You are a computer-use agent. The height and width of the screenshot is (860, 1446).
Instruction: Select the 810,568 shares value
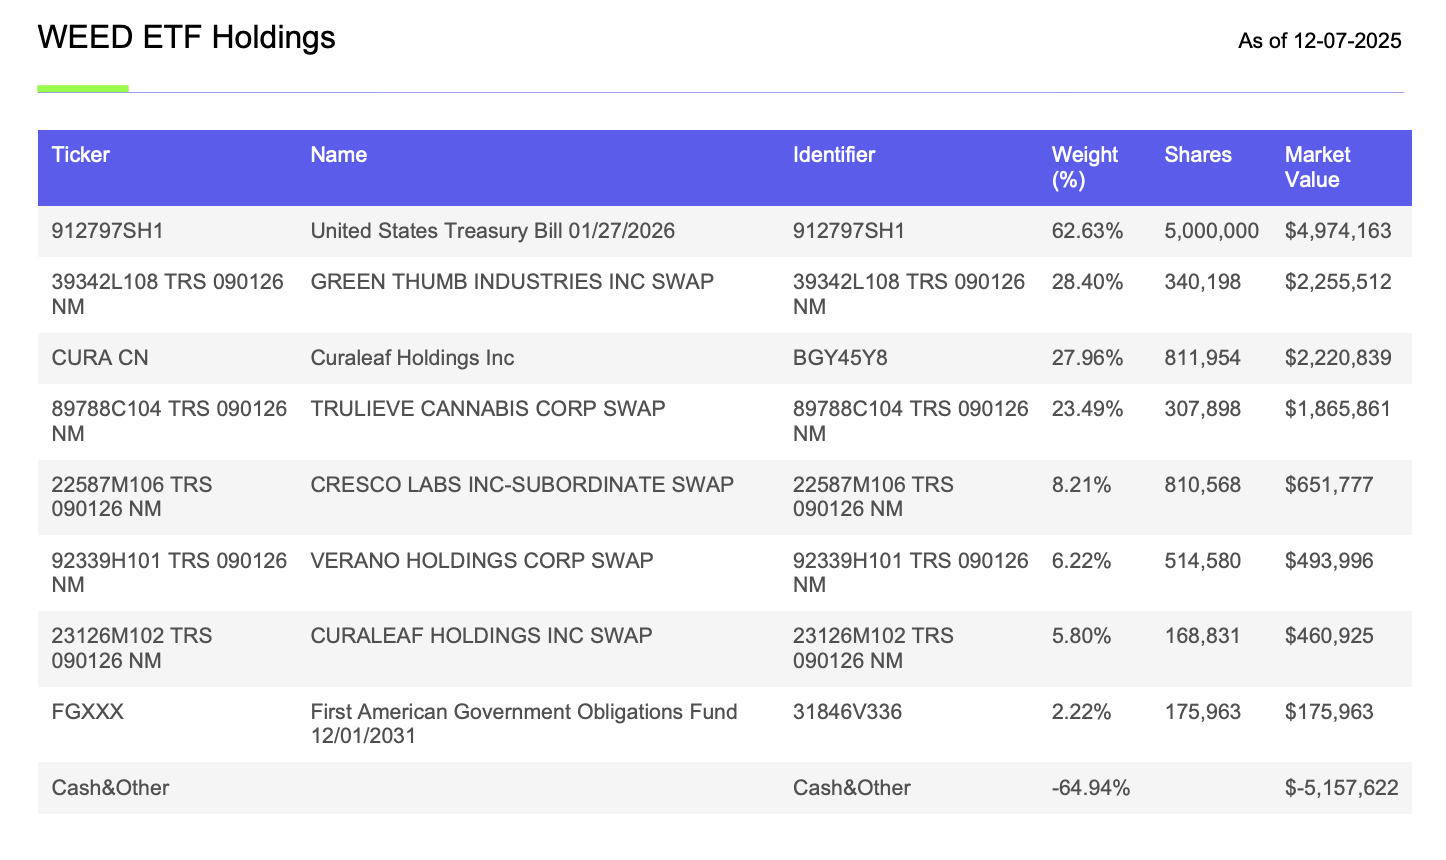pos(1202,485)
